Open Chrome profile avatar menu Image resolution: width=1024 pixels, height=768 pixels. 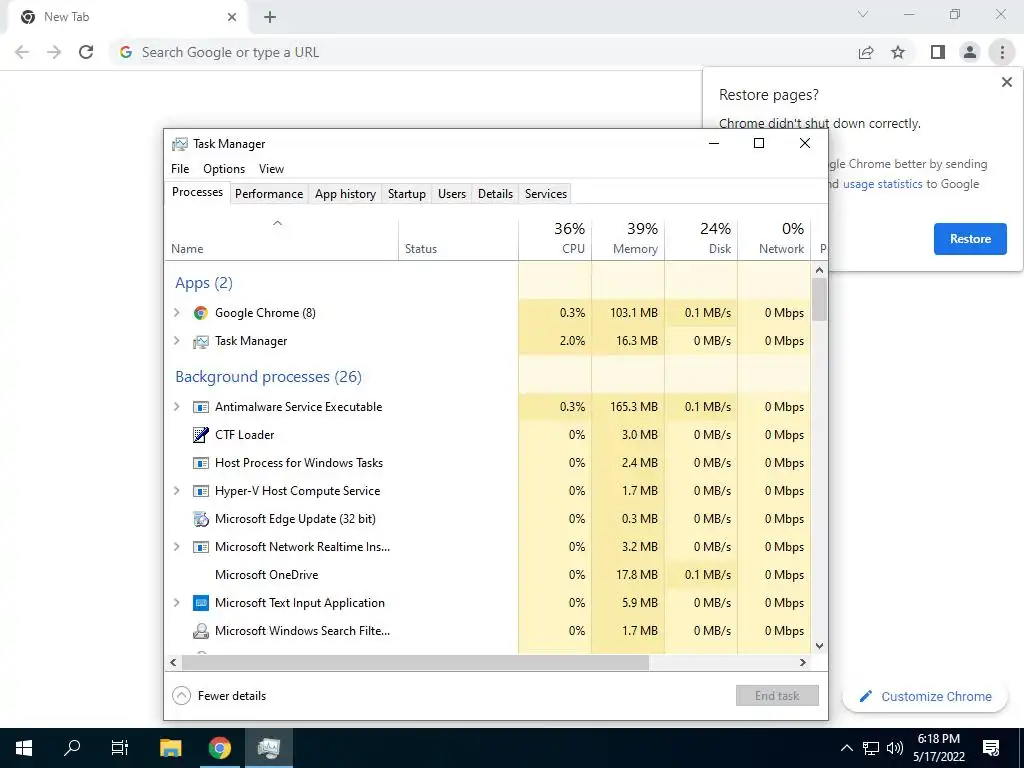coord(970,52)
